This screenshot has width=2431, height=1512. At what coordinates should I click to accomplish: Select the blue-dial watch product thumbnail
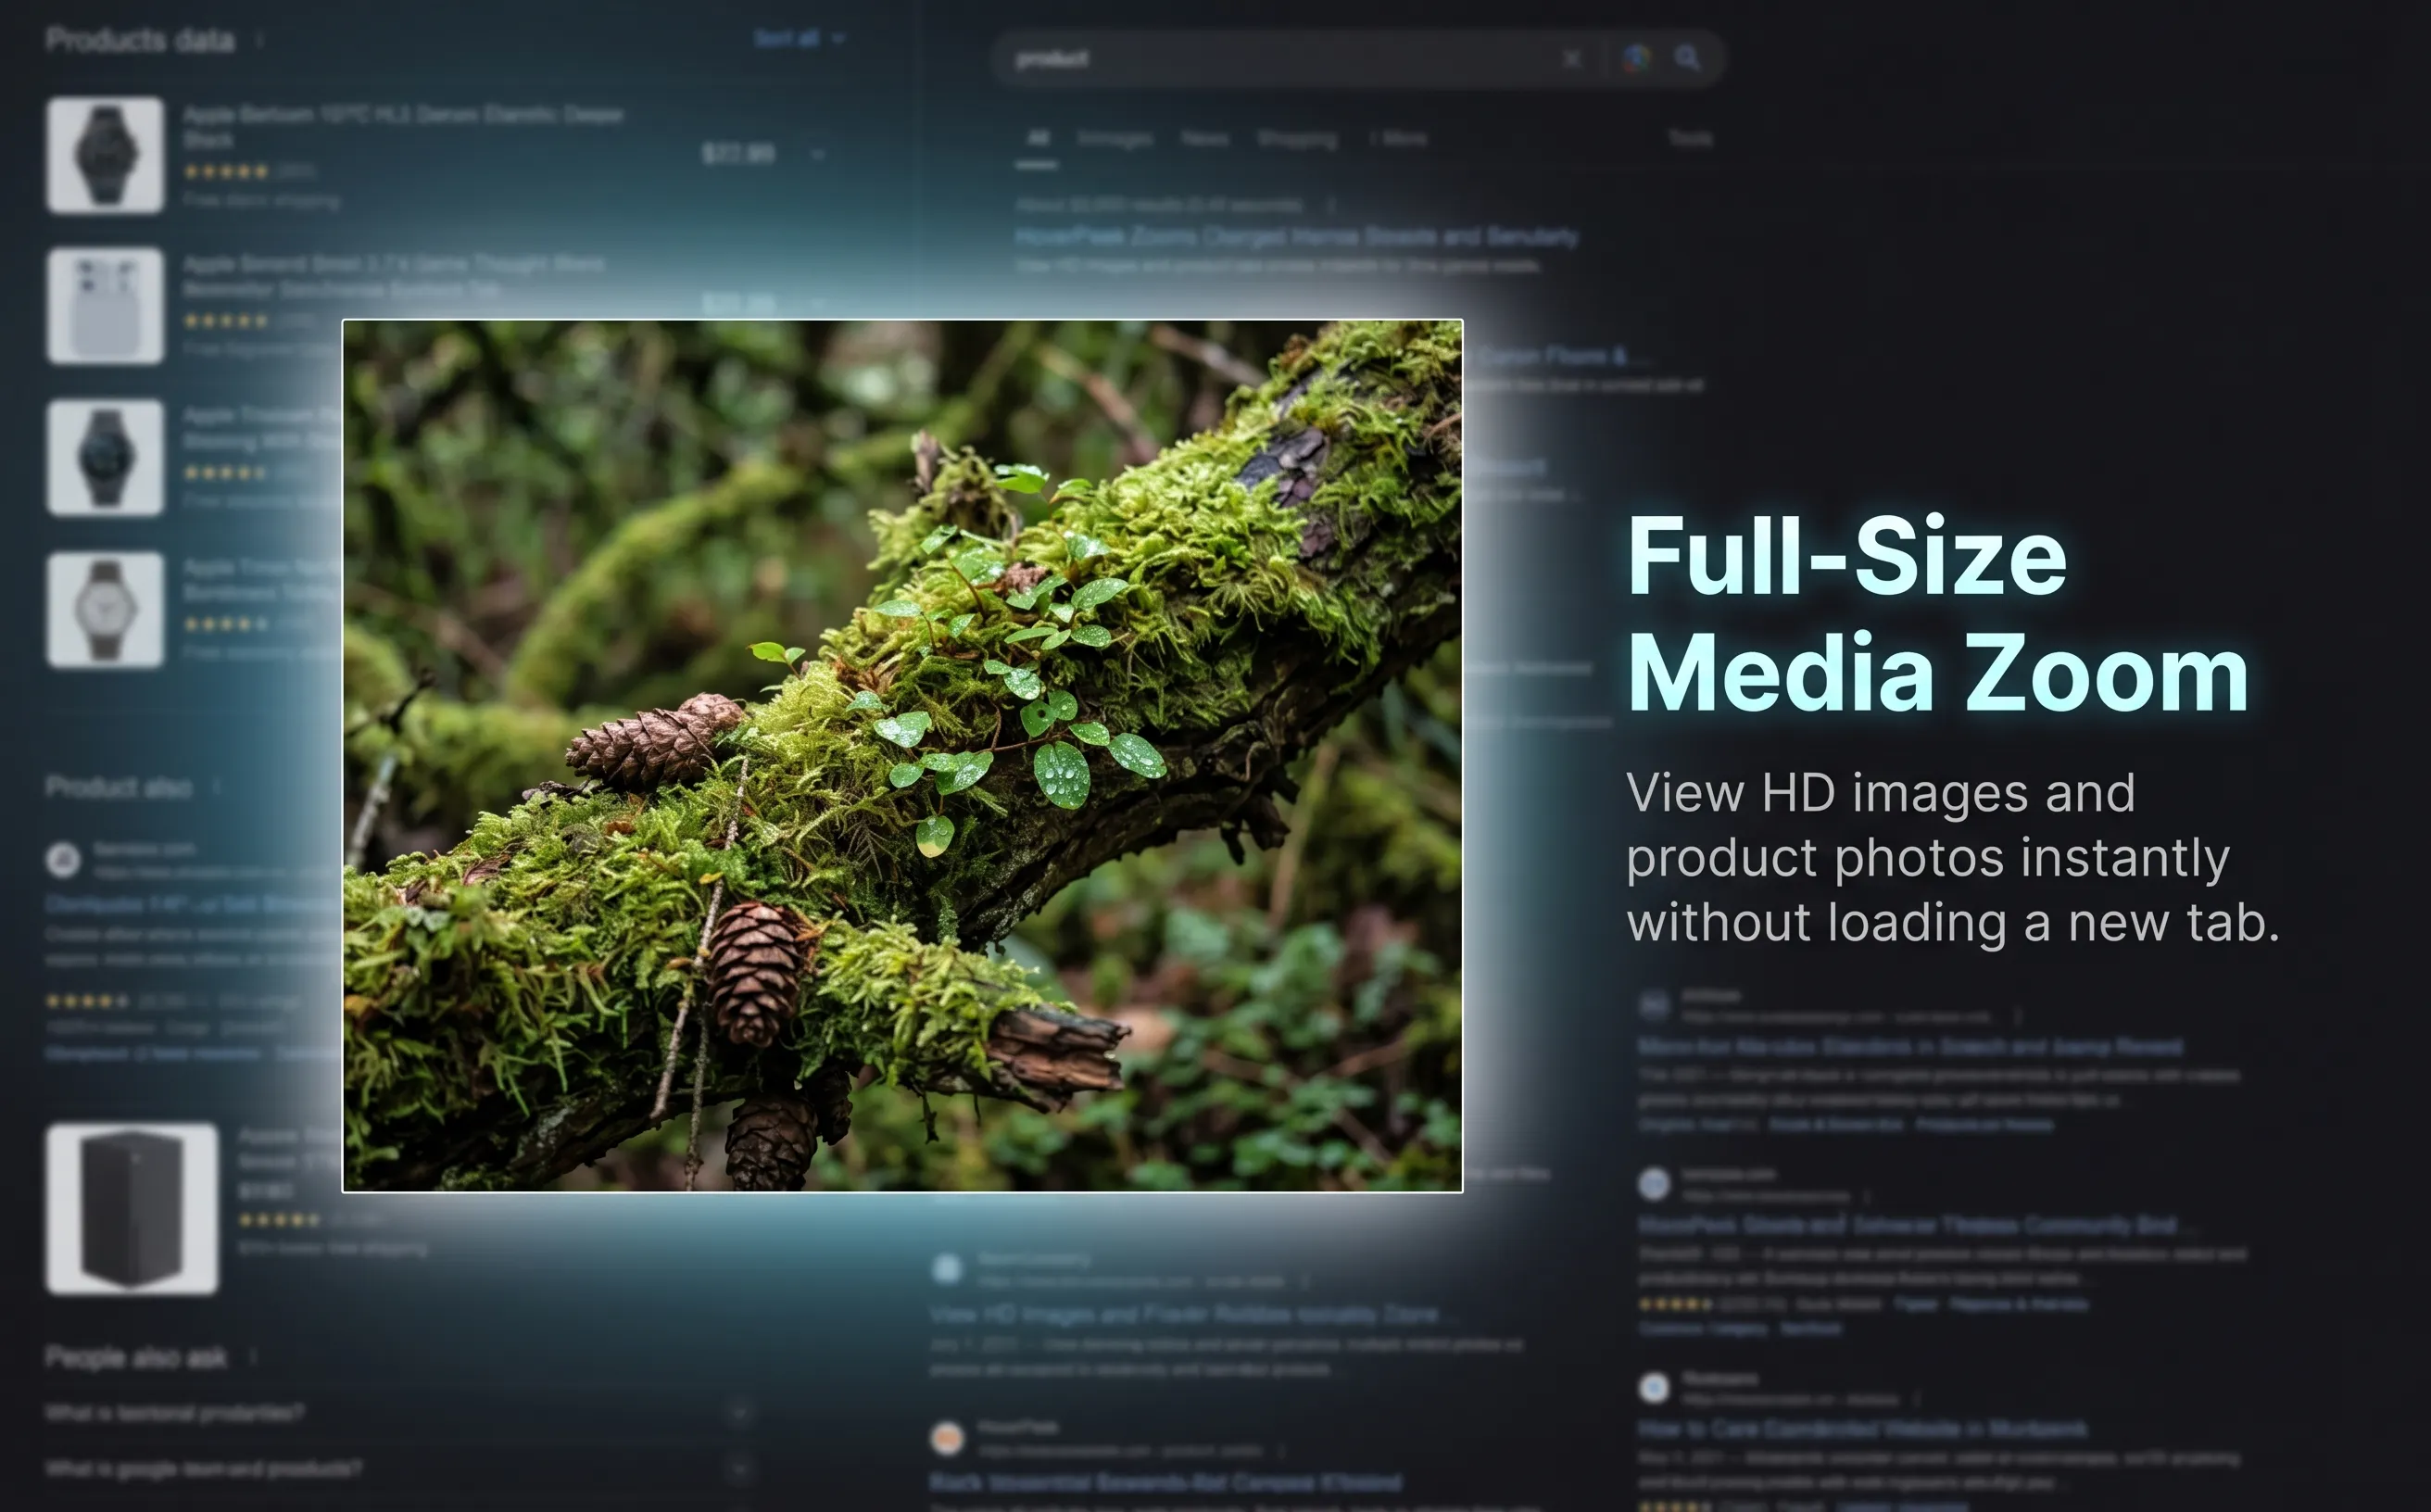coord(105,457)
